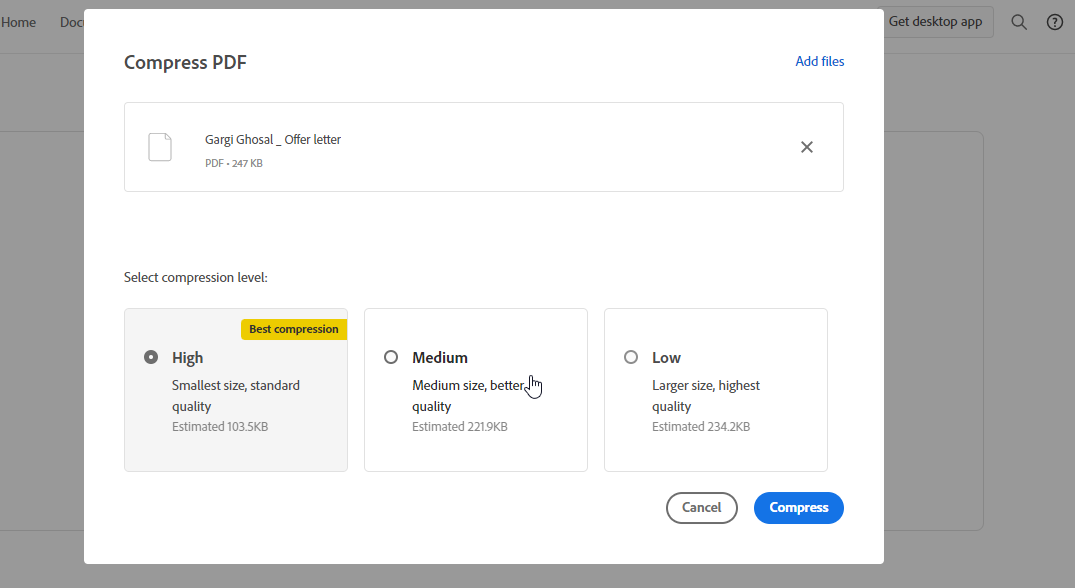Click Get desktop app
The width and height of the screenshot is (1075, 588).
tap(937, 22)
